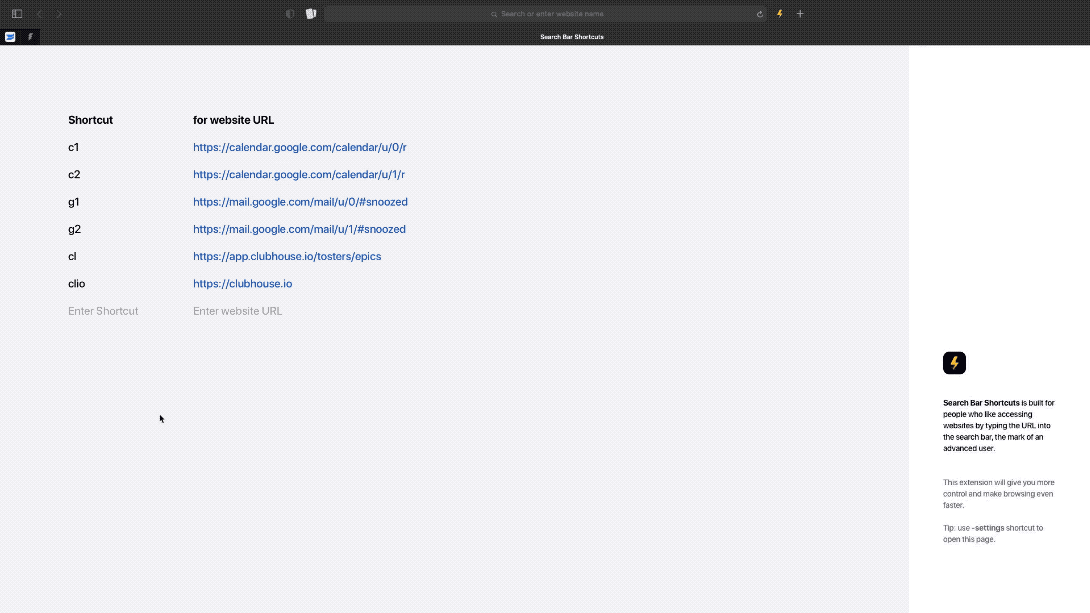Click the 'This extension will give you' paragraph
Viewport: 1090px width, 613px height.
click(999, 493)
